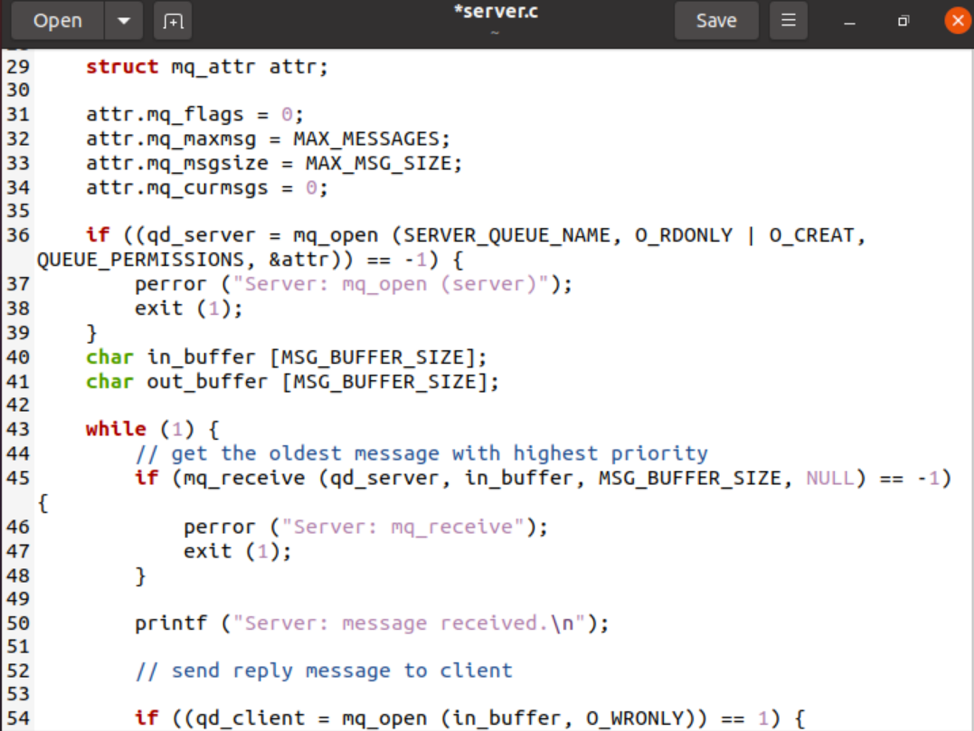Click string "Server: message received.\n"
The height and width of the screenshot is (731, 974).
pos(409,624)
